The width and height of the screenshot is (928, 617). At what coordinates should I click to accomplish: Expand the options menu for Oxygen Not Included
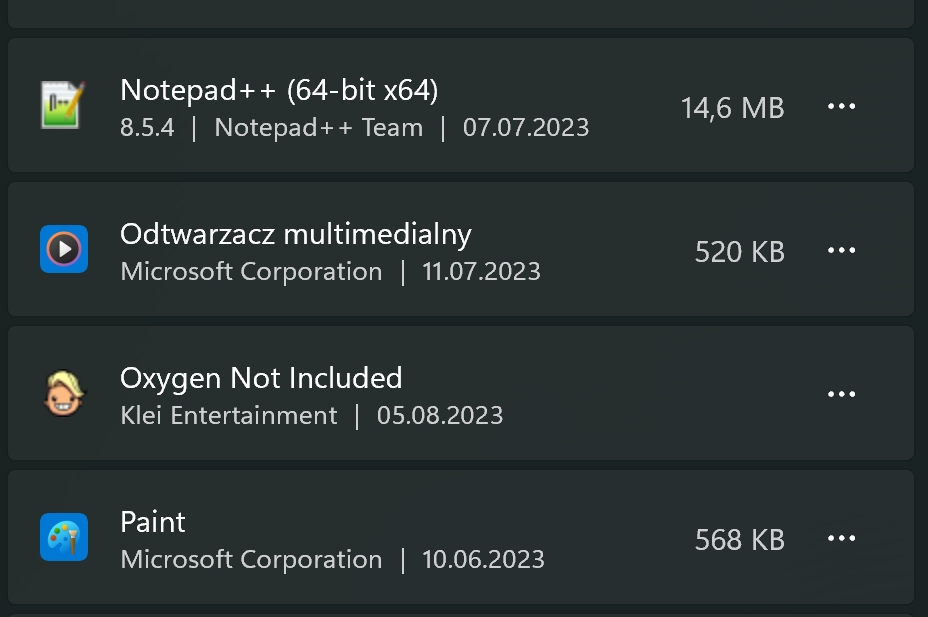[x=842, y=395]
